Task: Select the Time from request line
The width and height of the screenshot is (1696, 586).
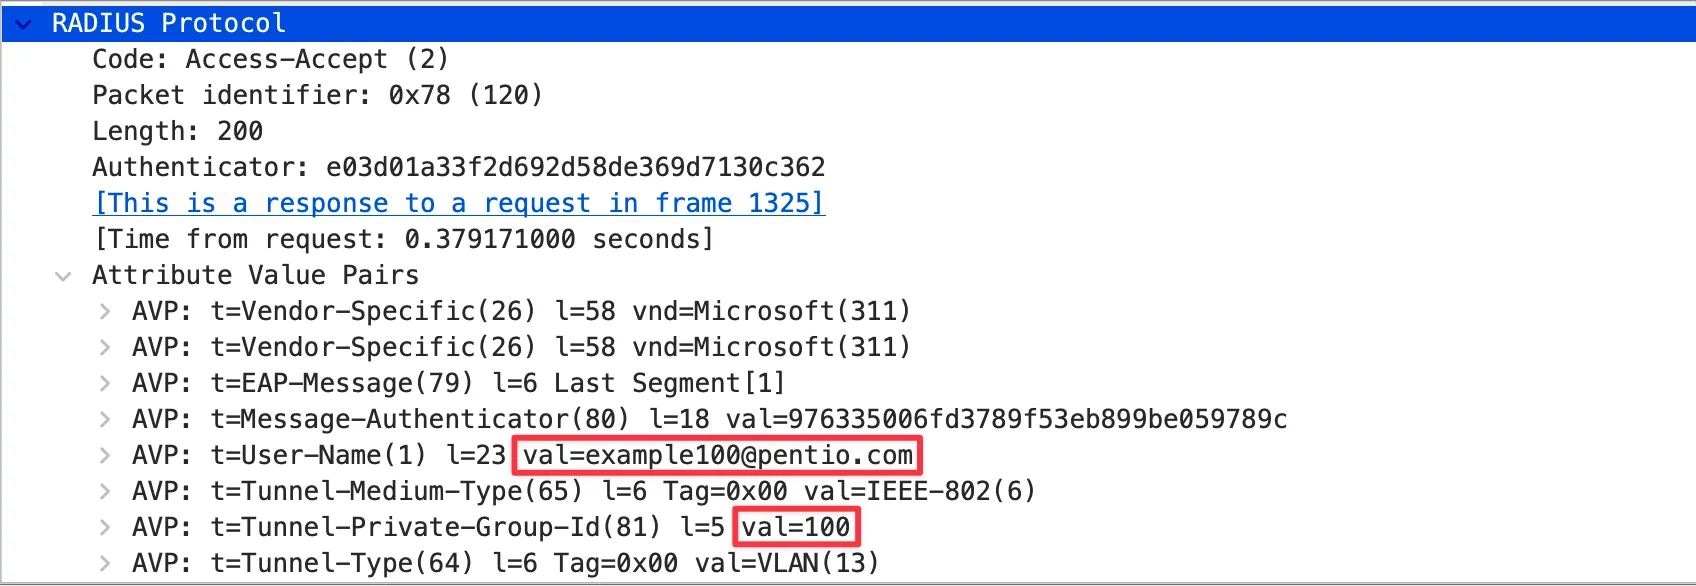Action: click(402, 240)
